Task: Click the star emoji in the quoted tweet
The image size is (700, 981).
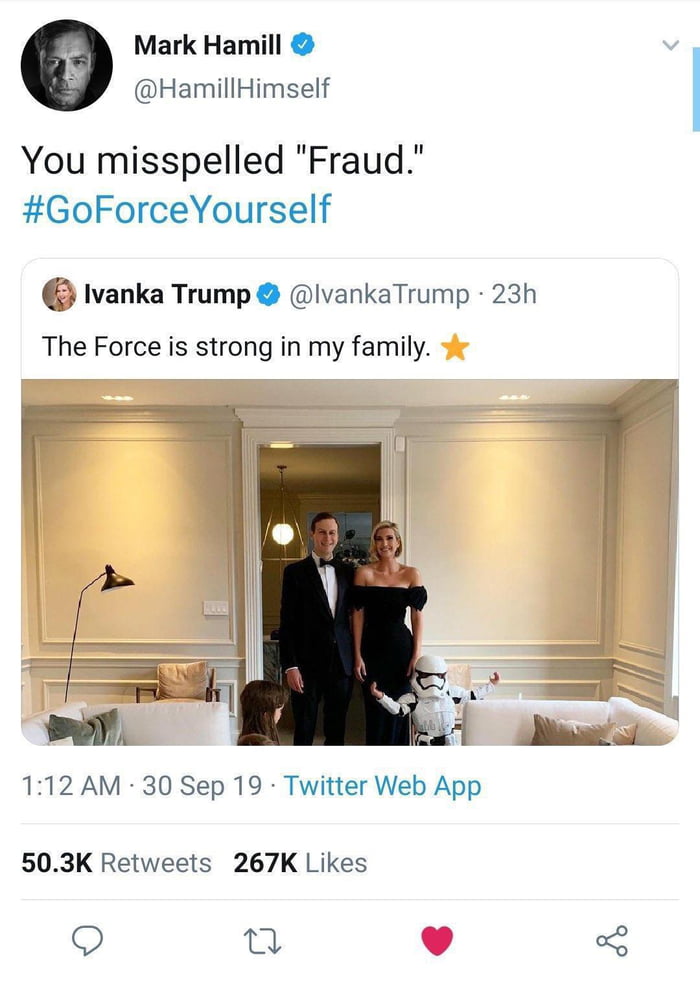Action: tap(455, 347)
